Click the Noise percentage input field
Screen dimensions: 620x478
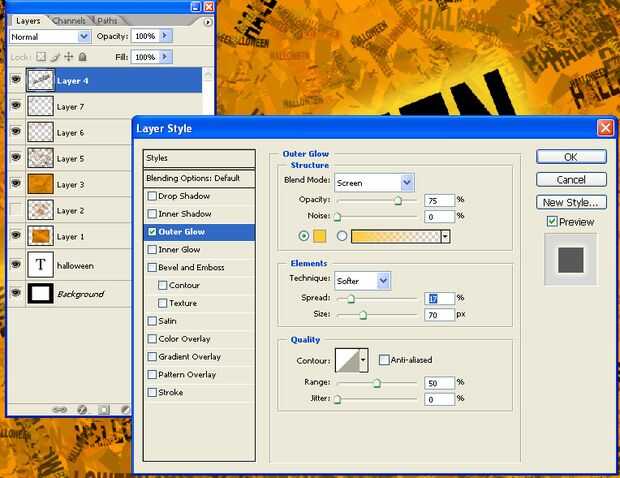pyautogui.click(x=439, y=216)
